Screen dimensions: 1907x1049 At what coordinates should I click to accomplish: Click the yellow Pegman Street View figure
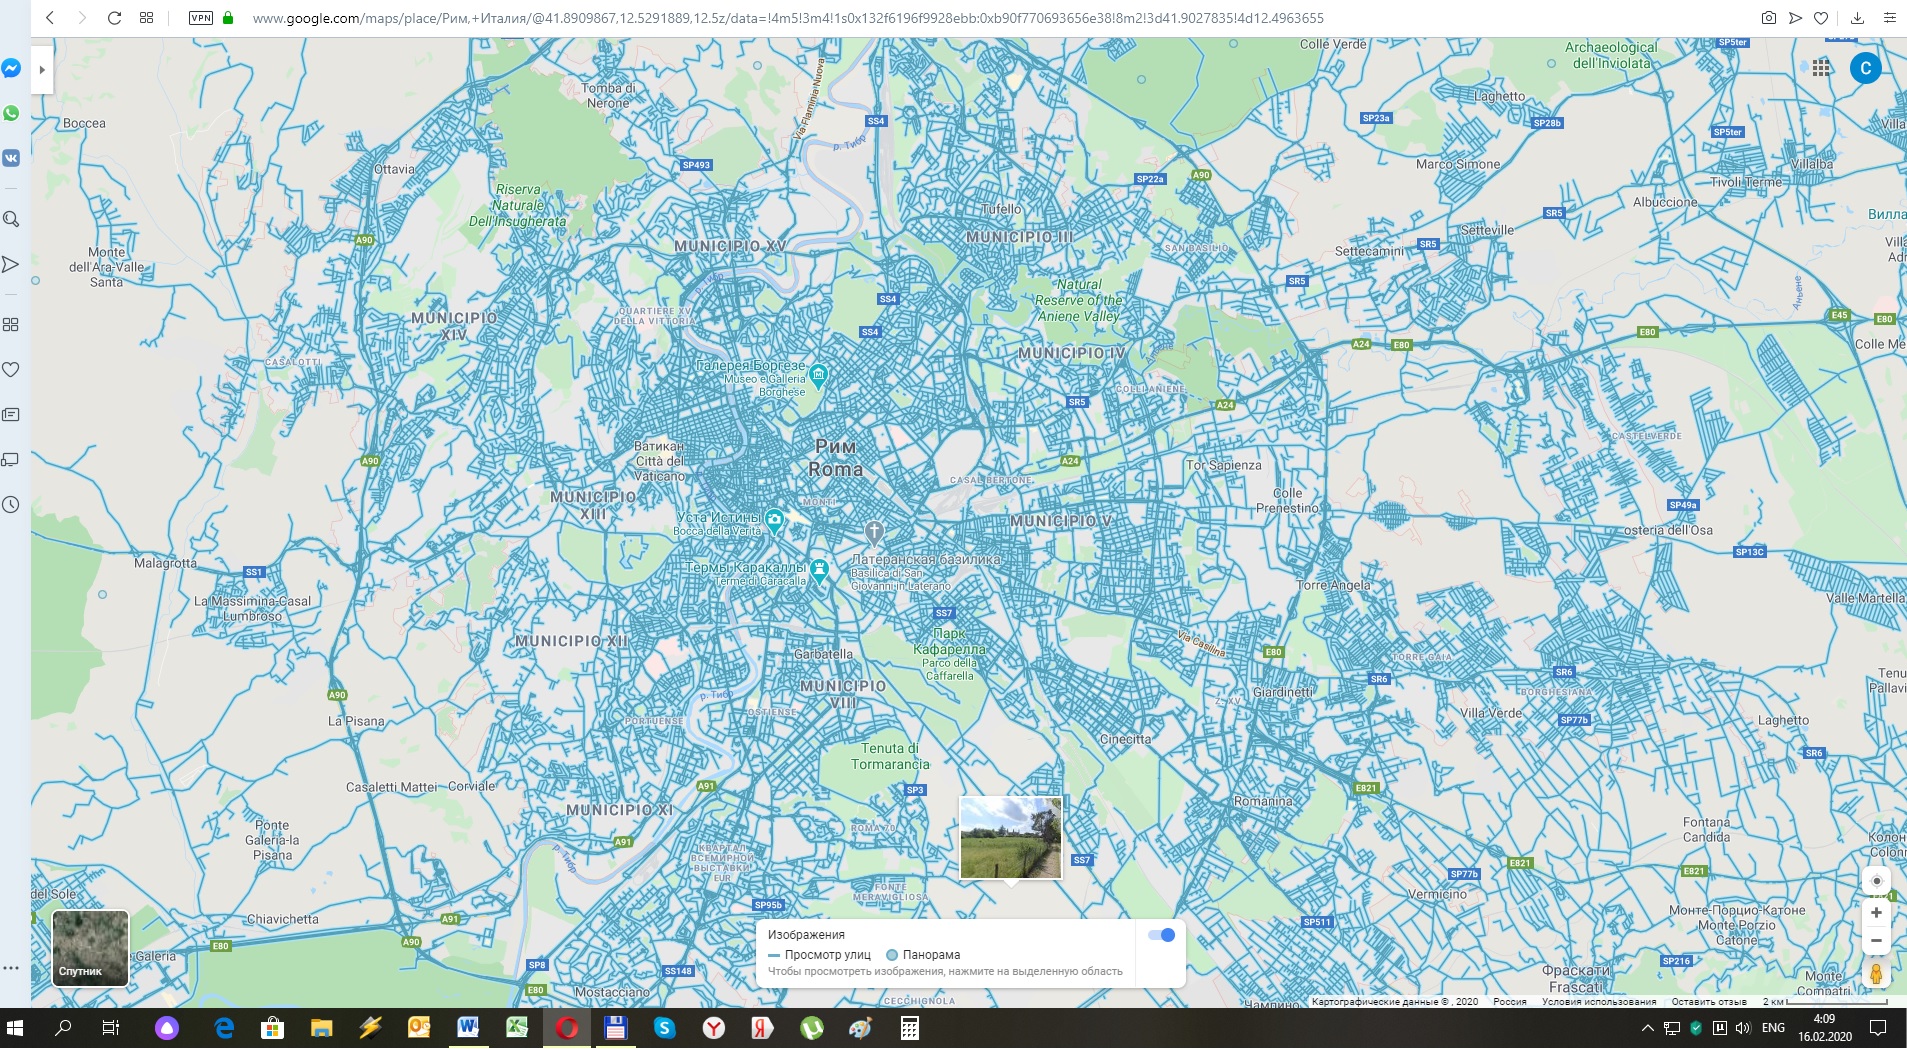point(1876,973)
